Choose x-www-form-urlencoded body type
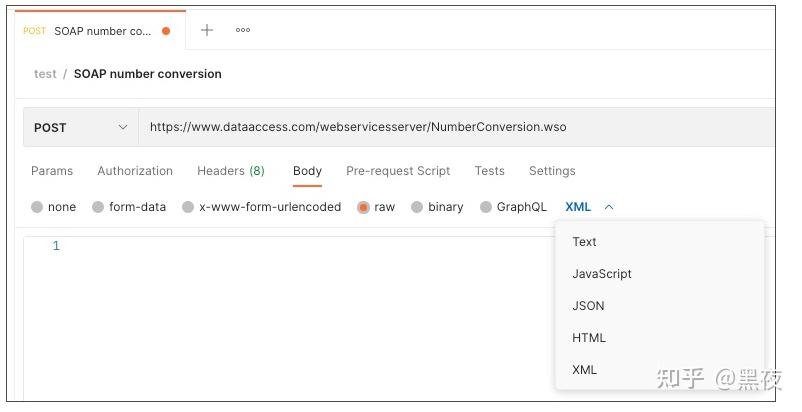Screen dimensions: 802x412 click(188, 207)
